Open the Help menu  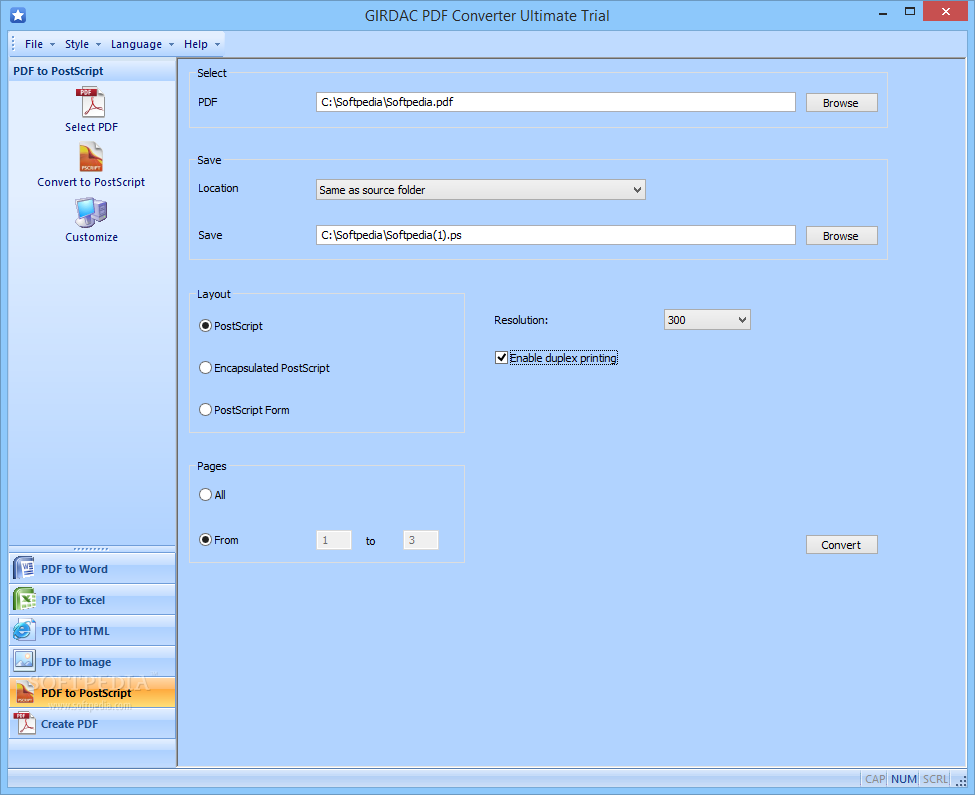point(195,44)
